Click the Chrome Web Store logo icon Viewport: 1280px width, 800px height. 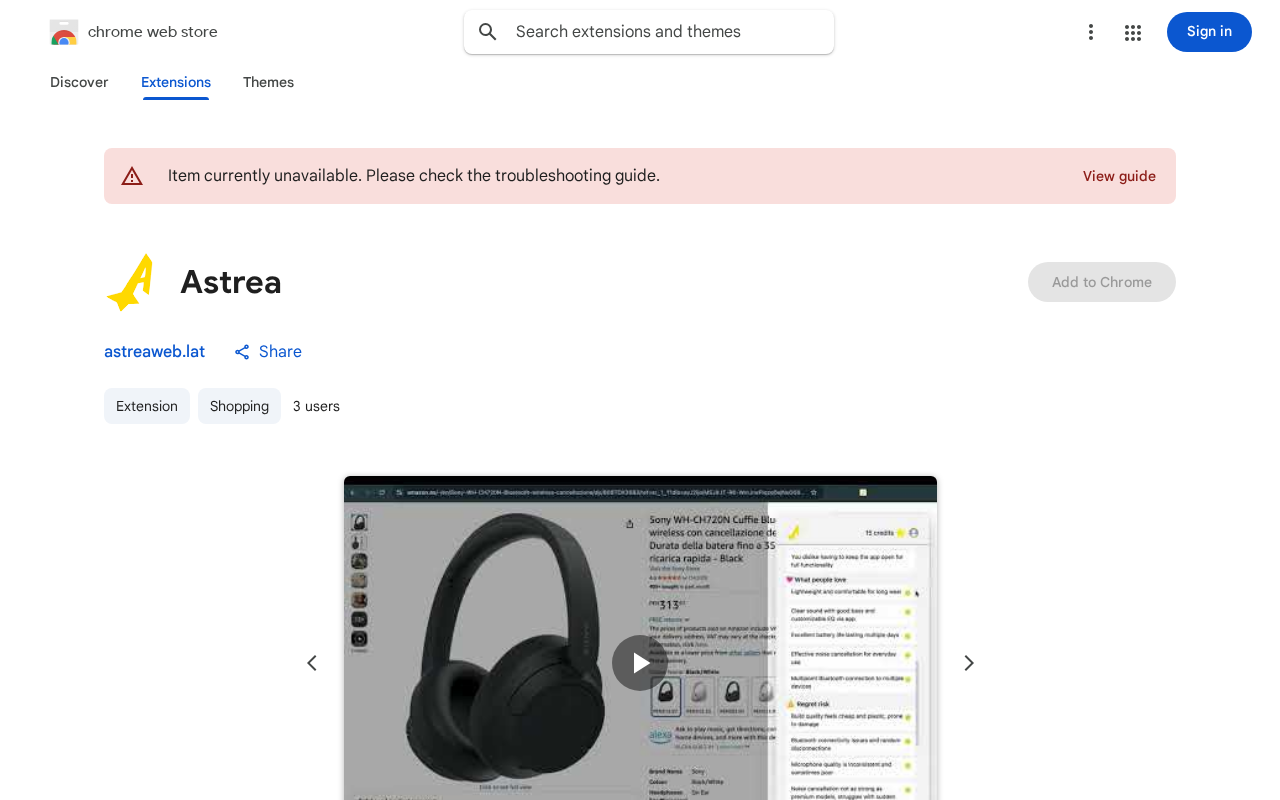[x=64, y=32]
